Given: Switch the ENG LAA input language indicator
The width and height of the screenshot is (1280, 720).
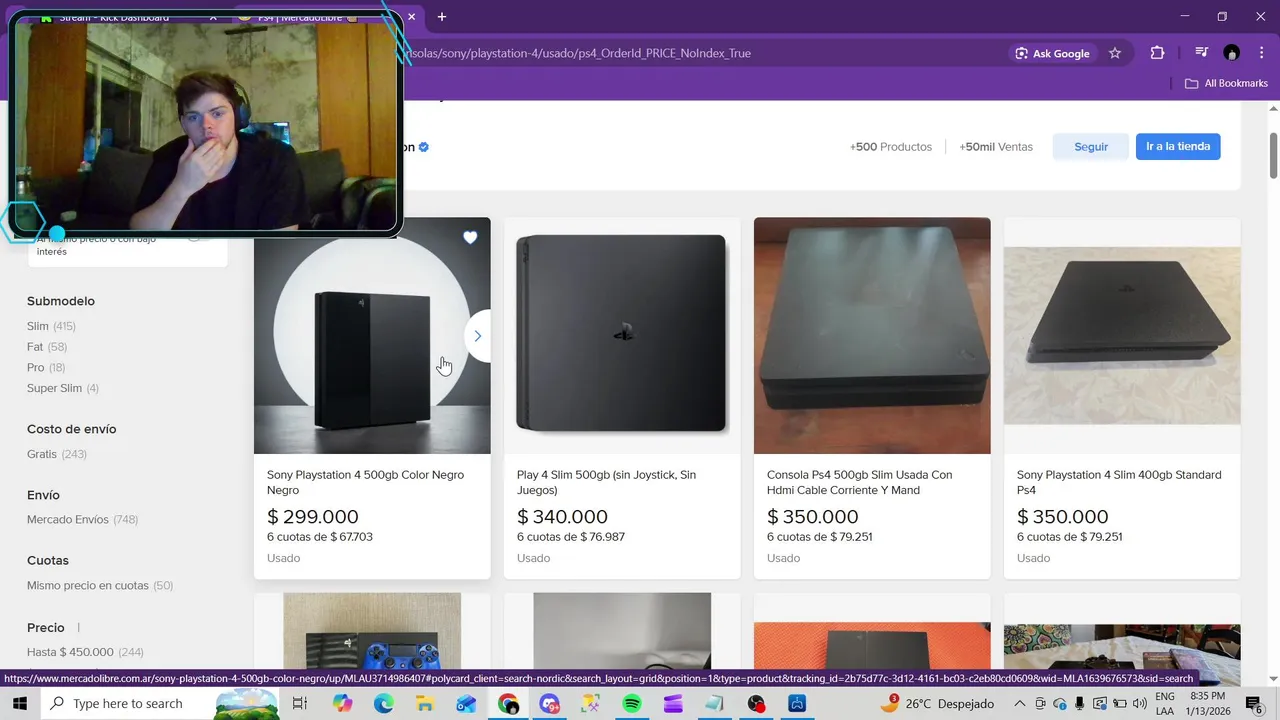Looking at the screenshot, I should pyautogui.click(x=1165, y=704).
